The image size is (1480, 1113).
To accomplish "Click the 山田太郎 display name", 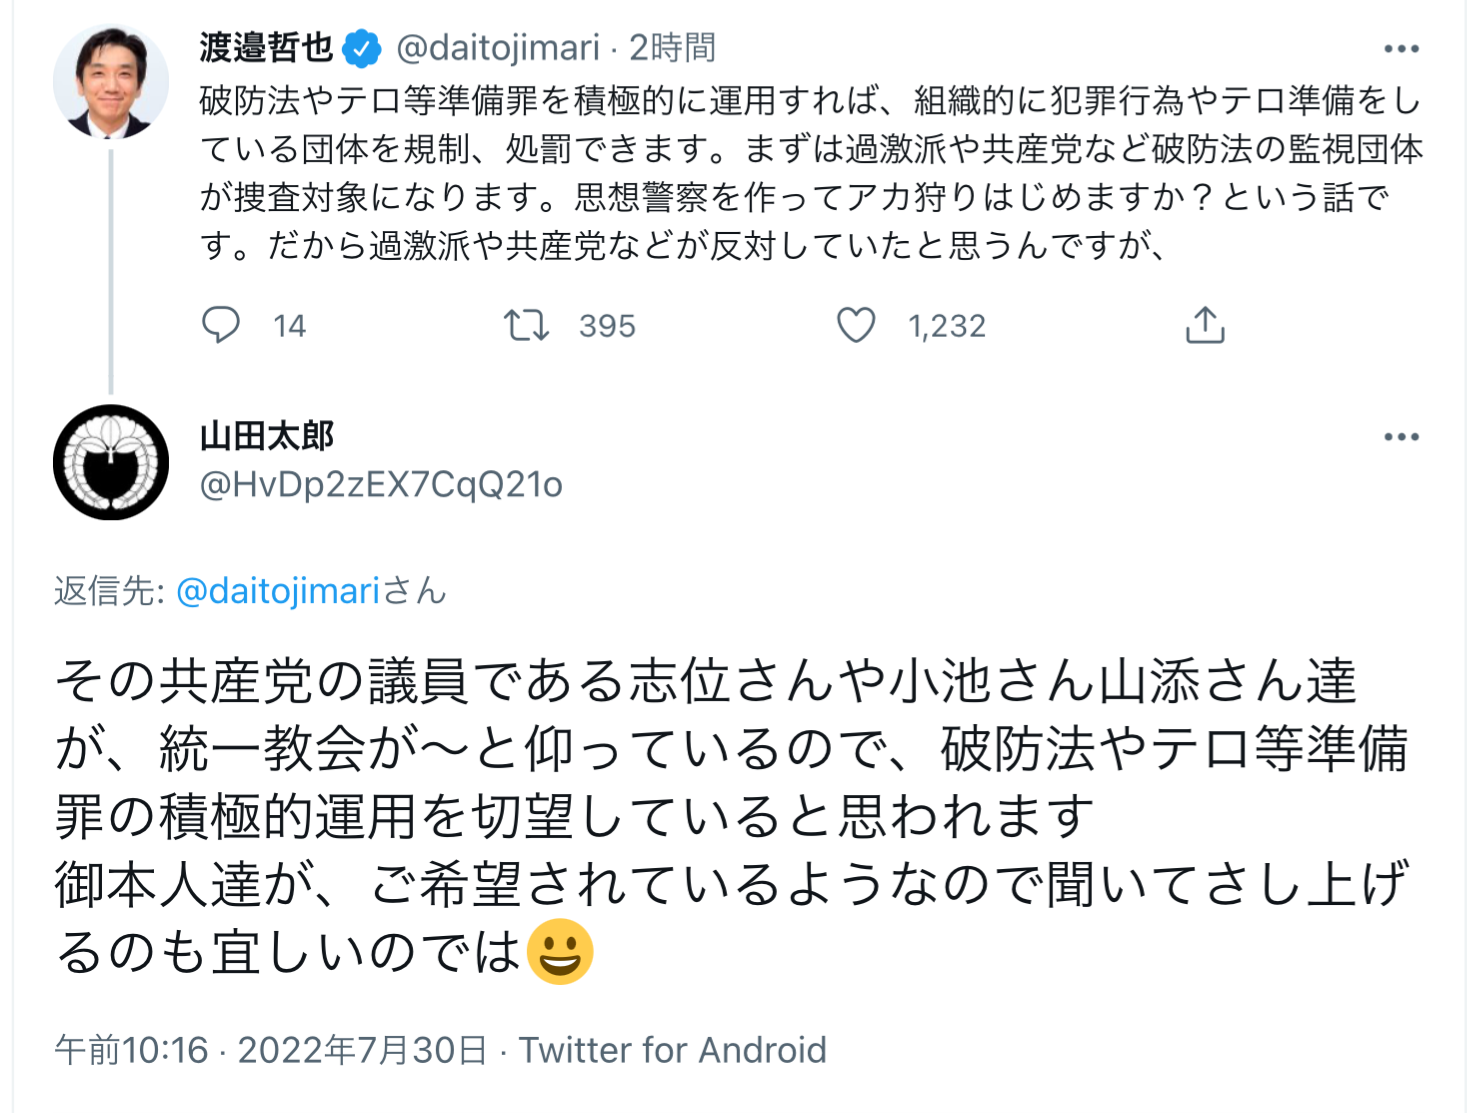I will [267, 436].
